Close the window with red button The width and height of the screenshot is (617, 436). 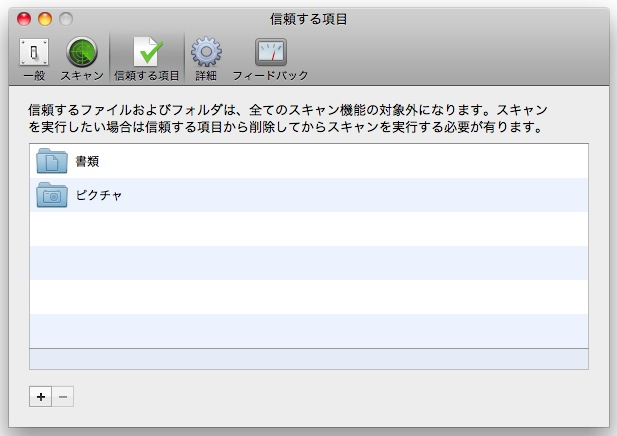[24, 19]
